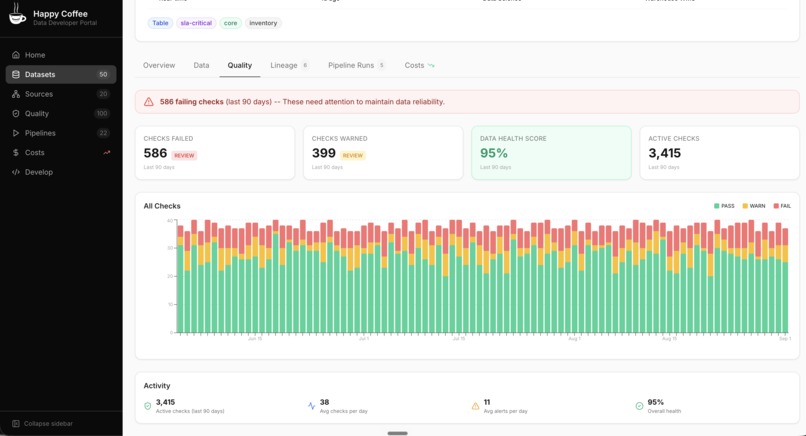
Task: Click the warning triangle in failing checks alert
Action: point(149,102)
